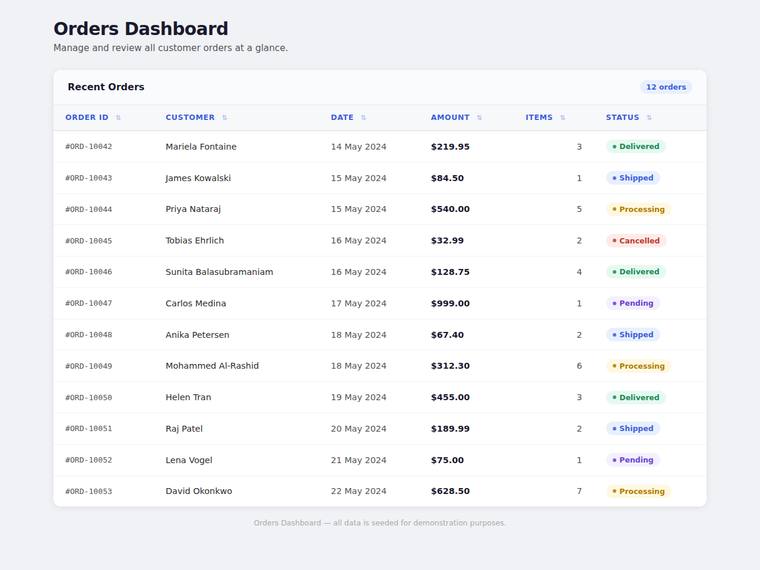Click the sort icon next to Items
760x570 pixels.
563,118
